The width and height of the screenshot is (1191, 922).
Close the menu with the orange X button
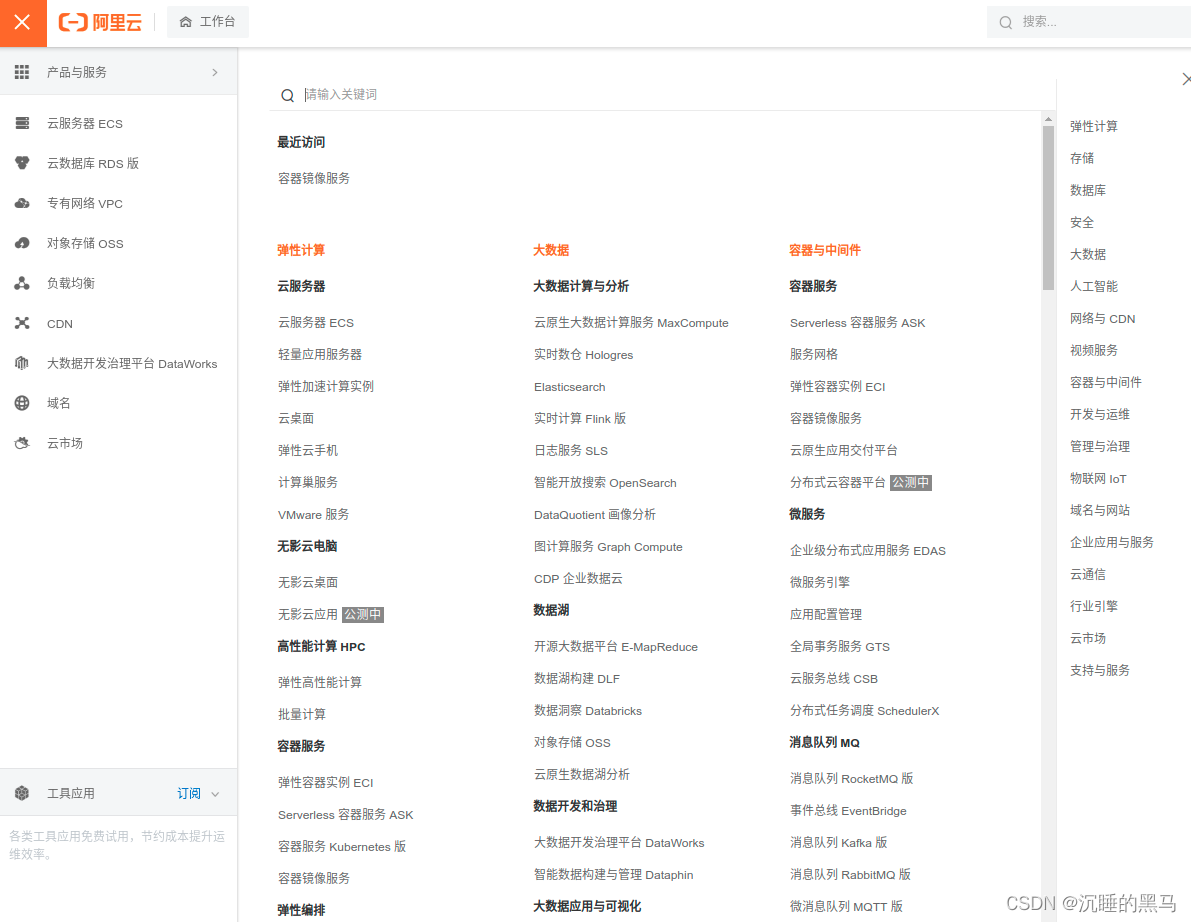click(x=23, y=23)
